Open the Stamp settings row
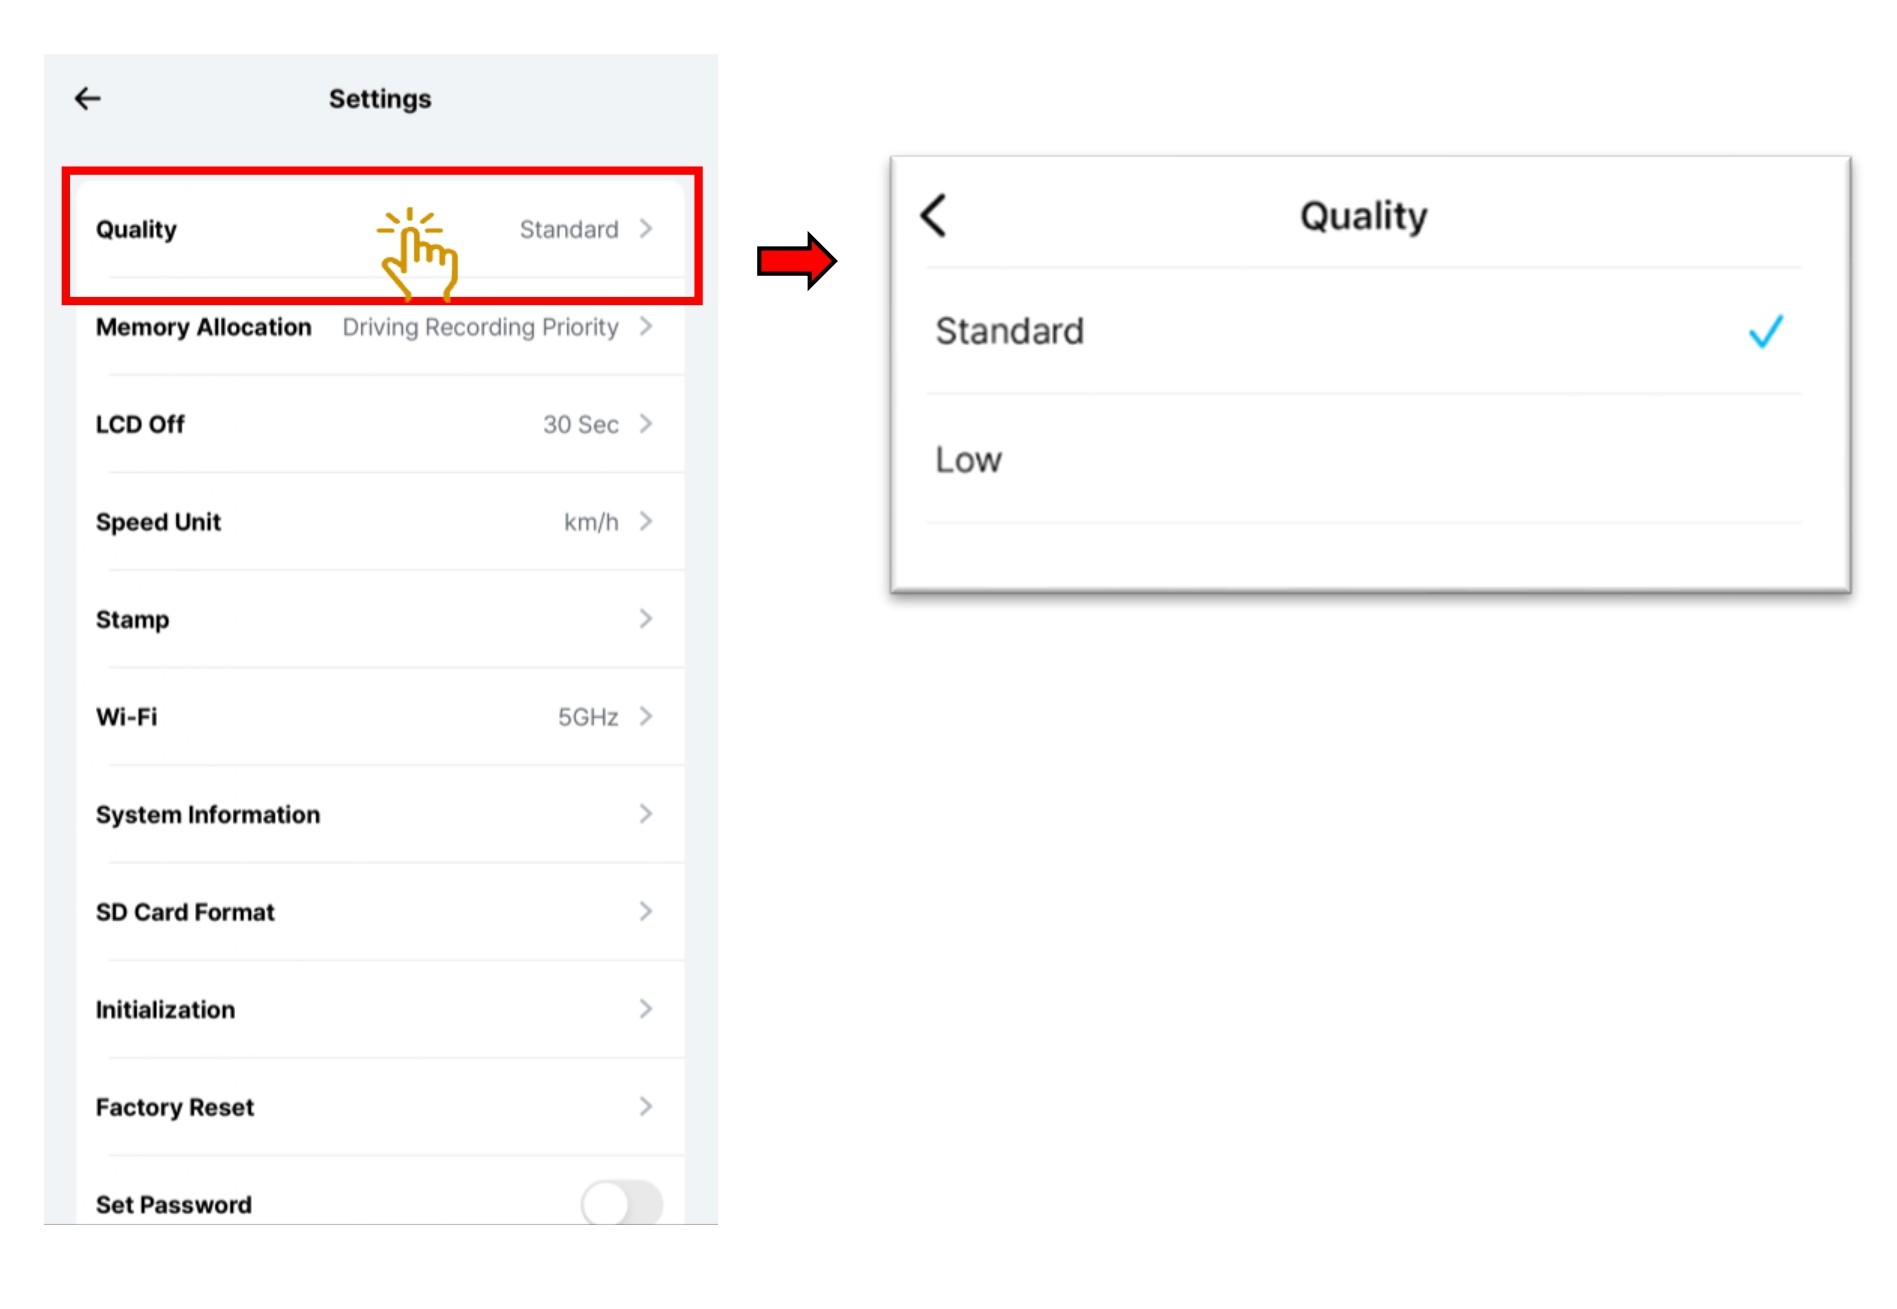 coord(380,619)
